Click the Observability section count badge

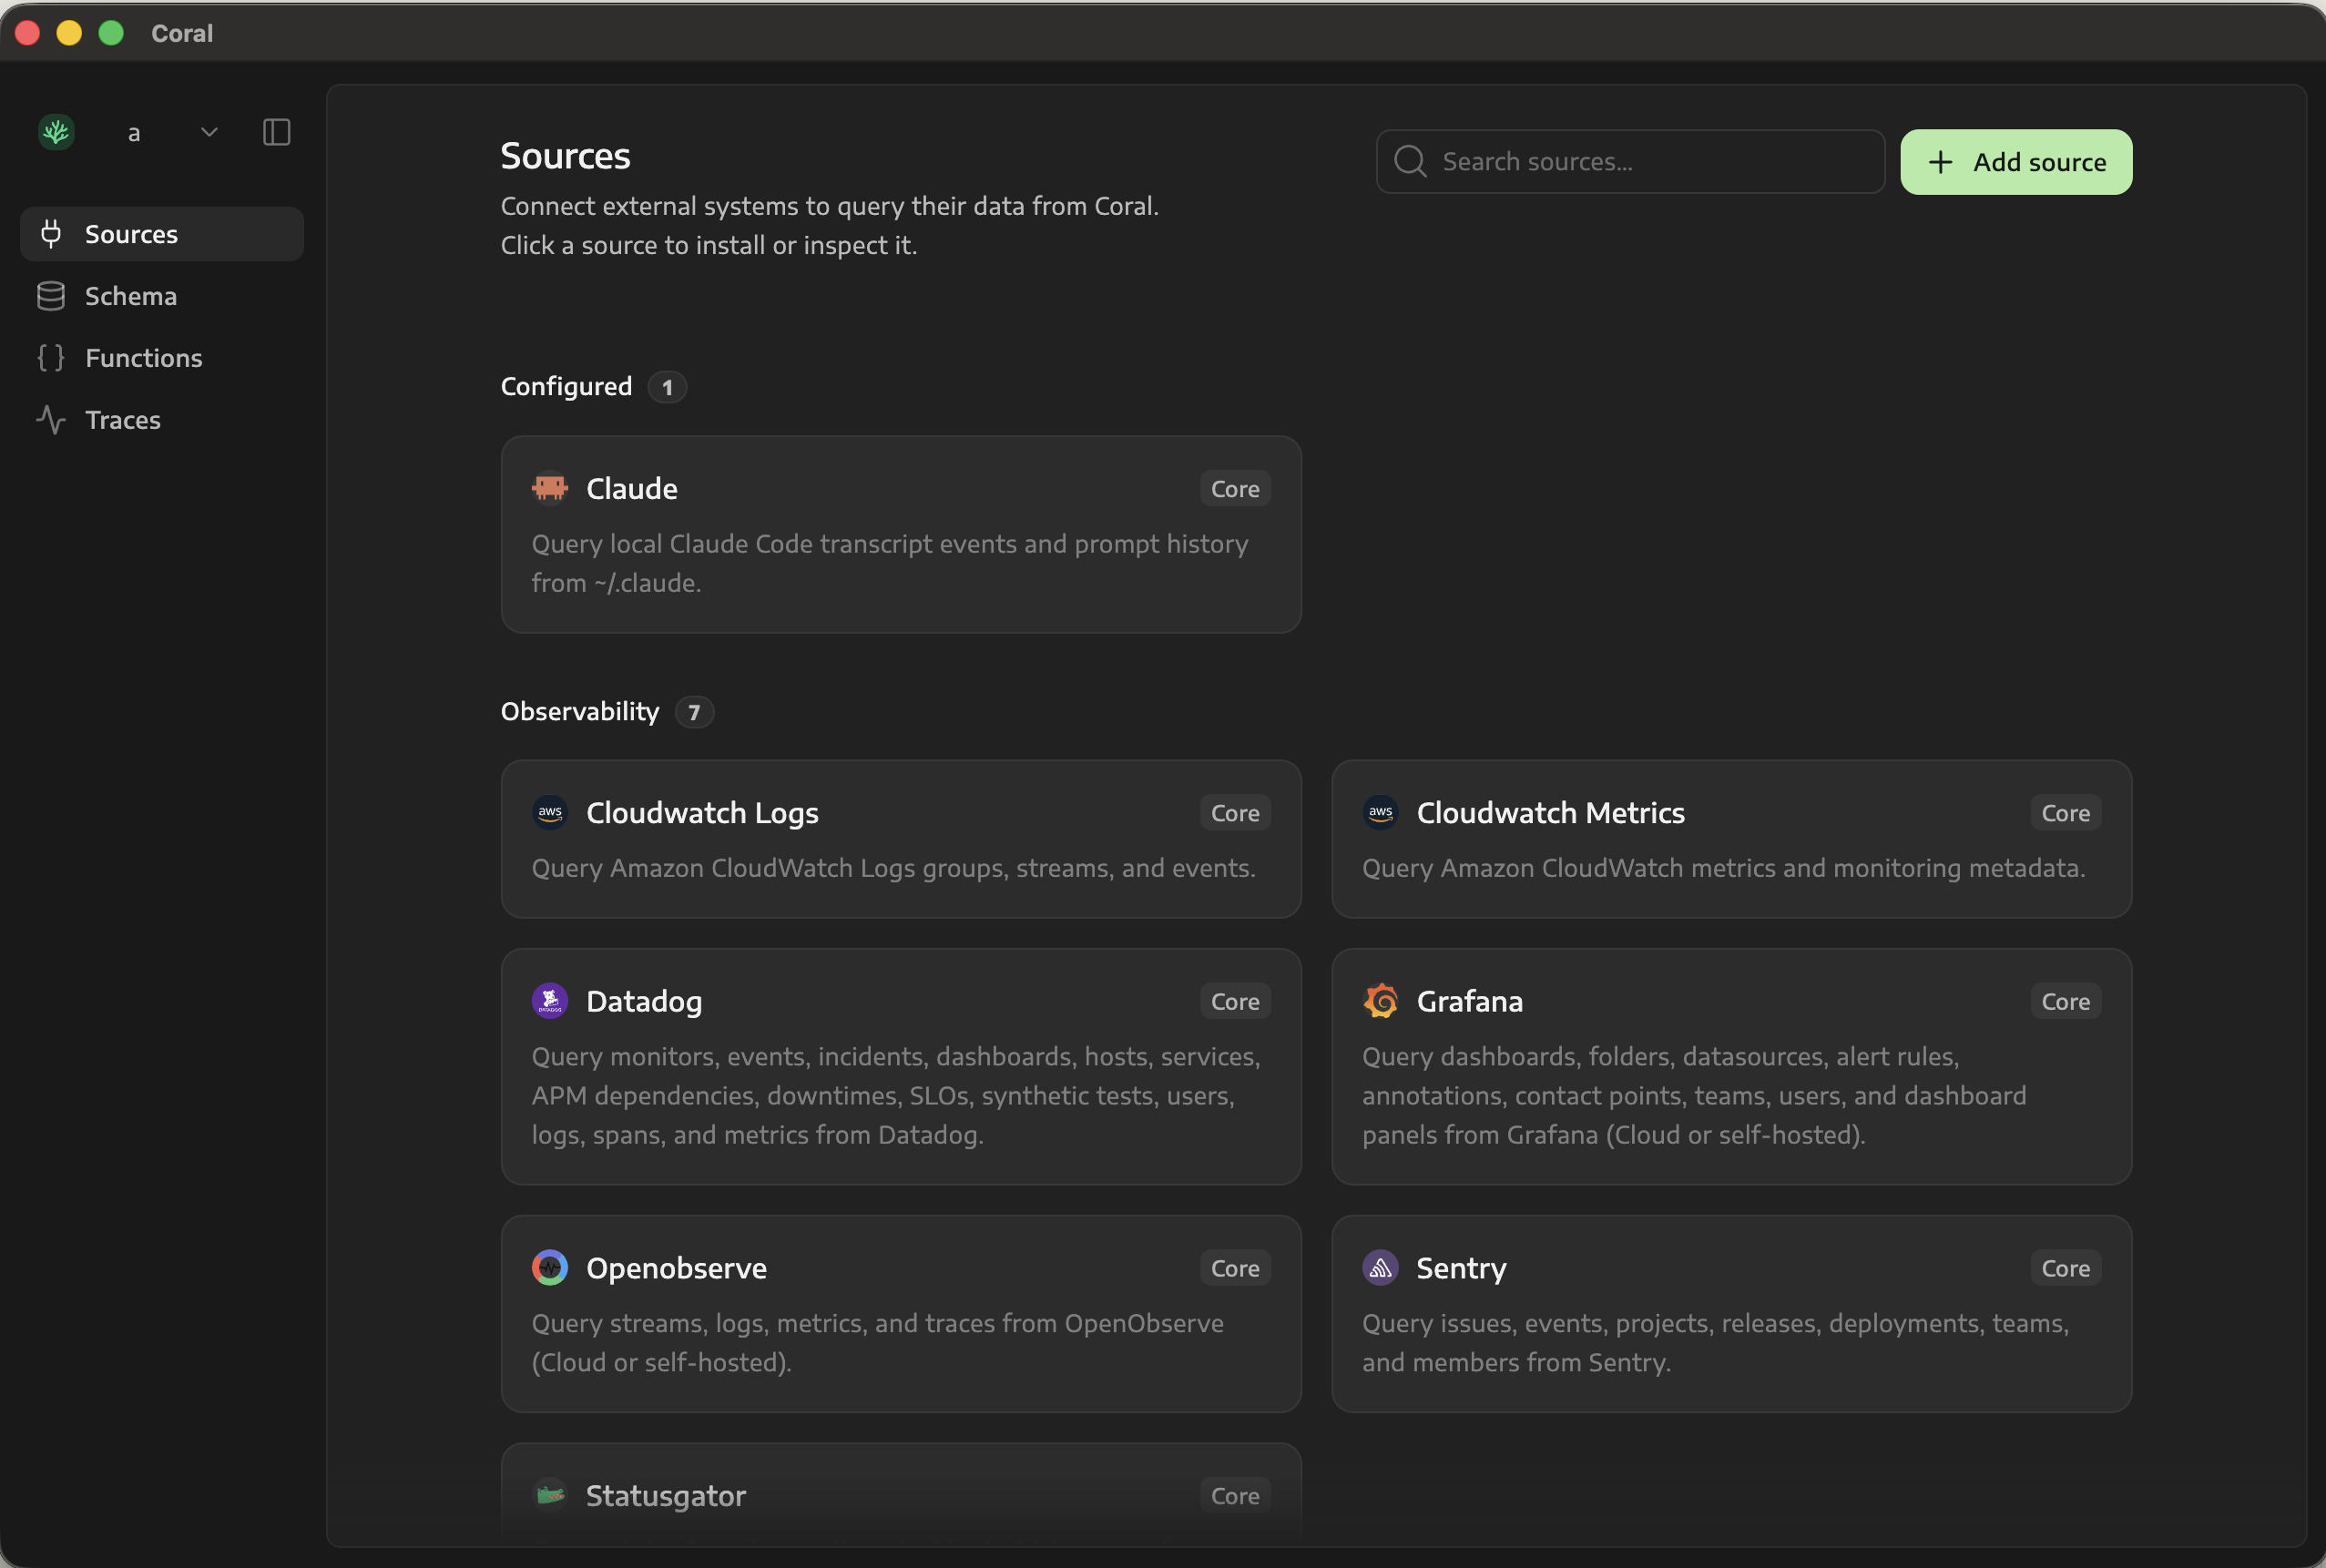click(x=694, y=712)
